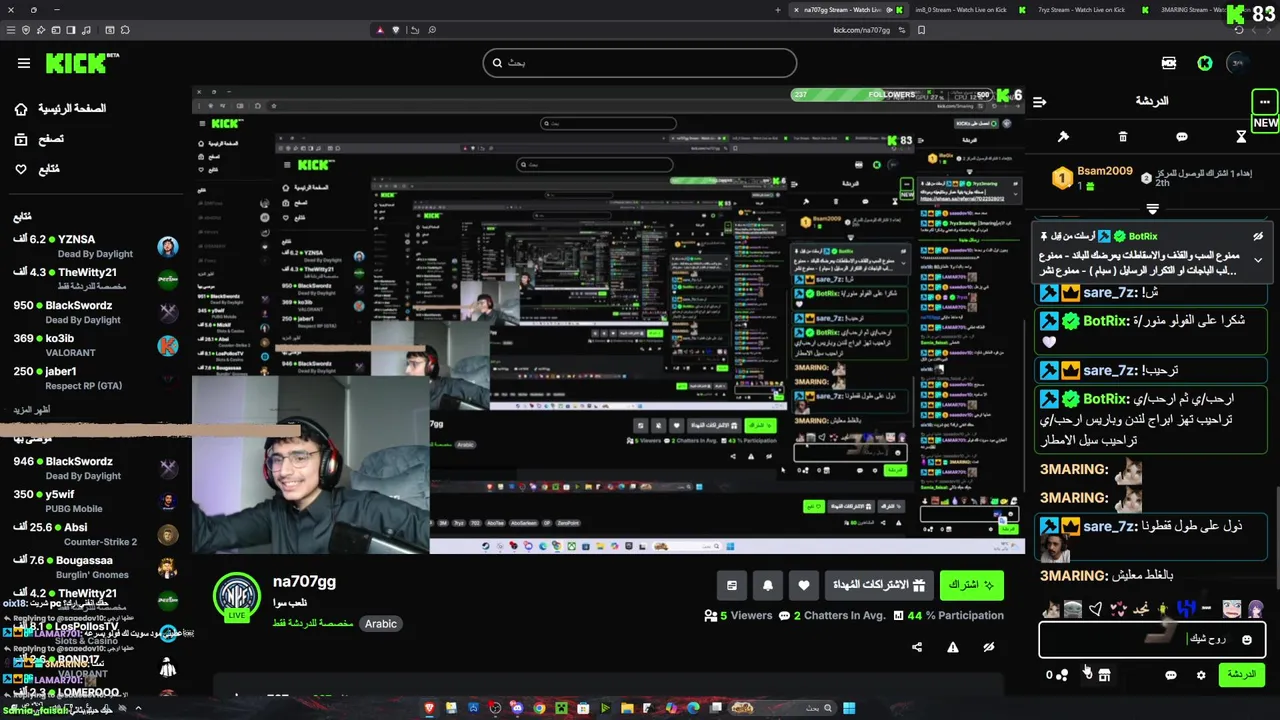Screen dimensions: 1280x720
Task: Click the user profile avatar in the header
Action: tap(1238, 63)
